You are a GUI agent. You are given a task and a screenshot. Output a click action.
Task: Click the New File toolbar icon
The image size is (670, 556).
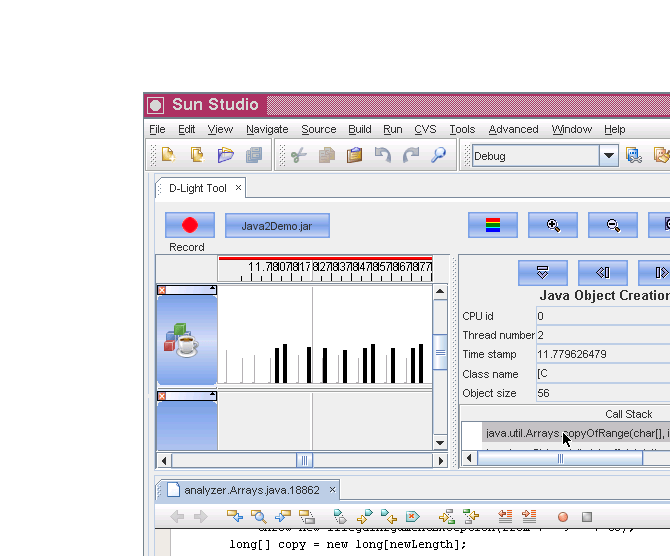point(168,155)
